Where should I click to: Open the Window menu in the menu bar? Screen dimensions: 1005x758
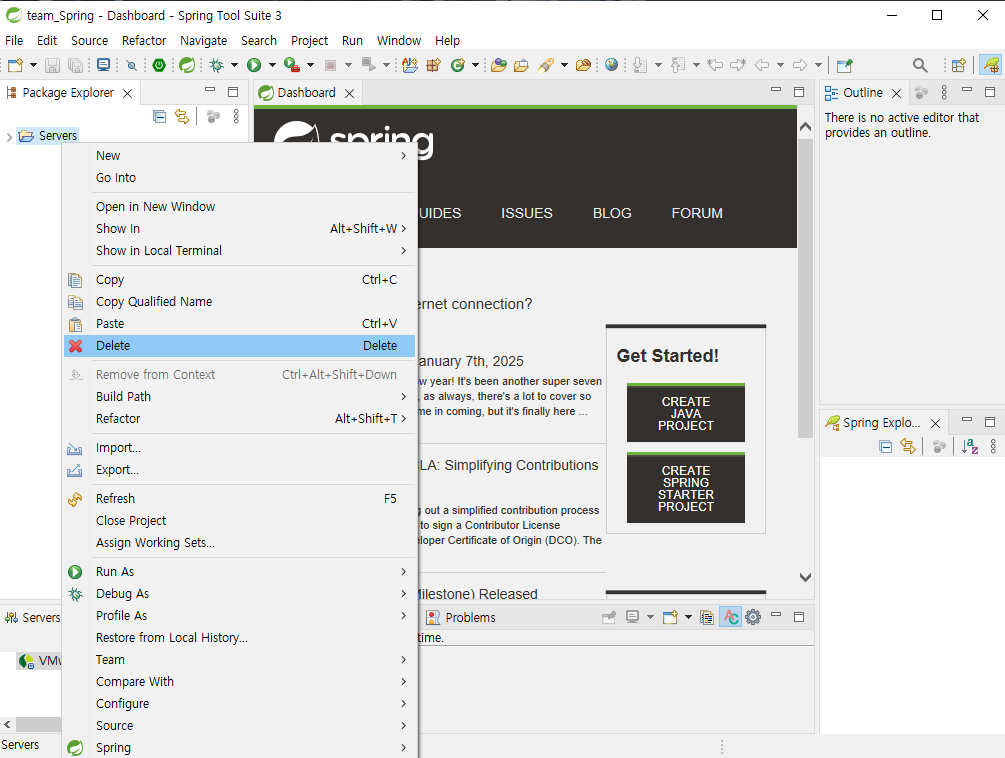tap(399, 40)
